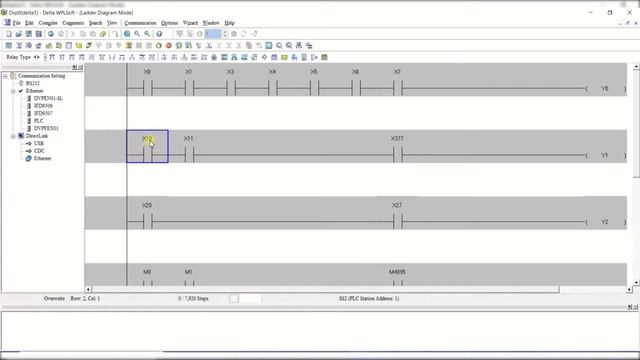Click the vertical scrollbar up arrow
This screenshot has height=360, width=640.
pyautogui.click(x=636, y=67)
